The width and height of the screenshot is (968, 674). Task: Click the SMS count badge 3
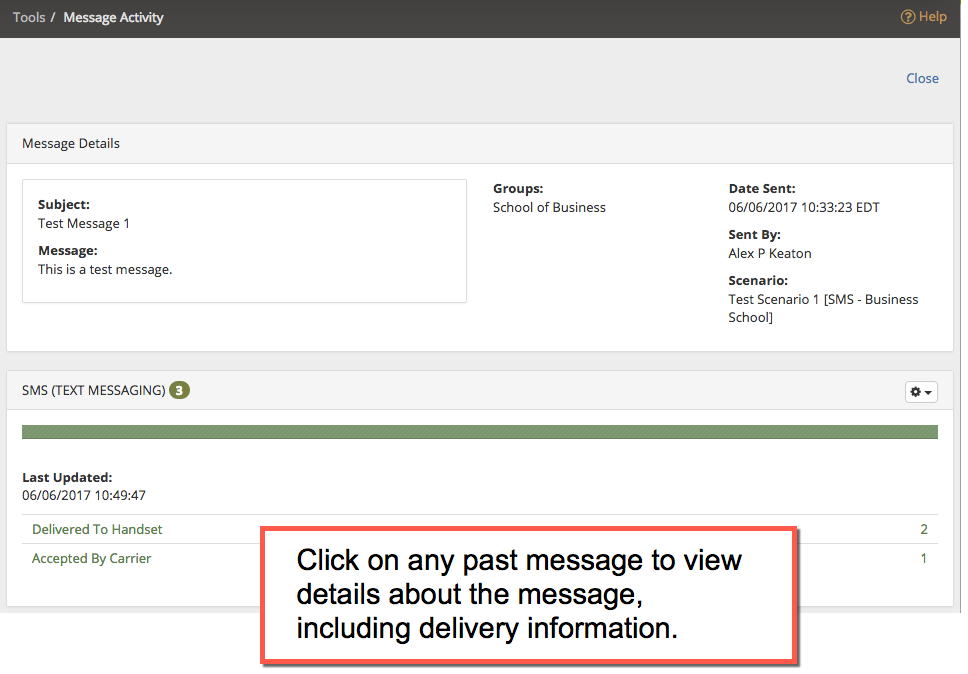point(179,390)
